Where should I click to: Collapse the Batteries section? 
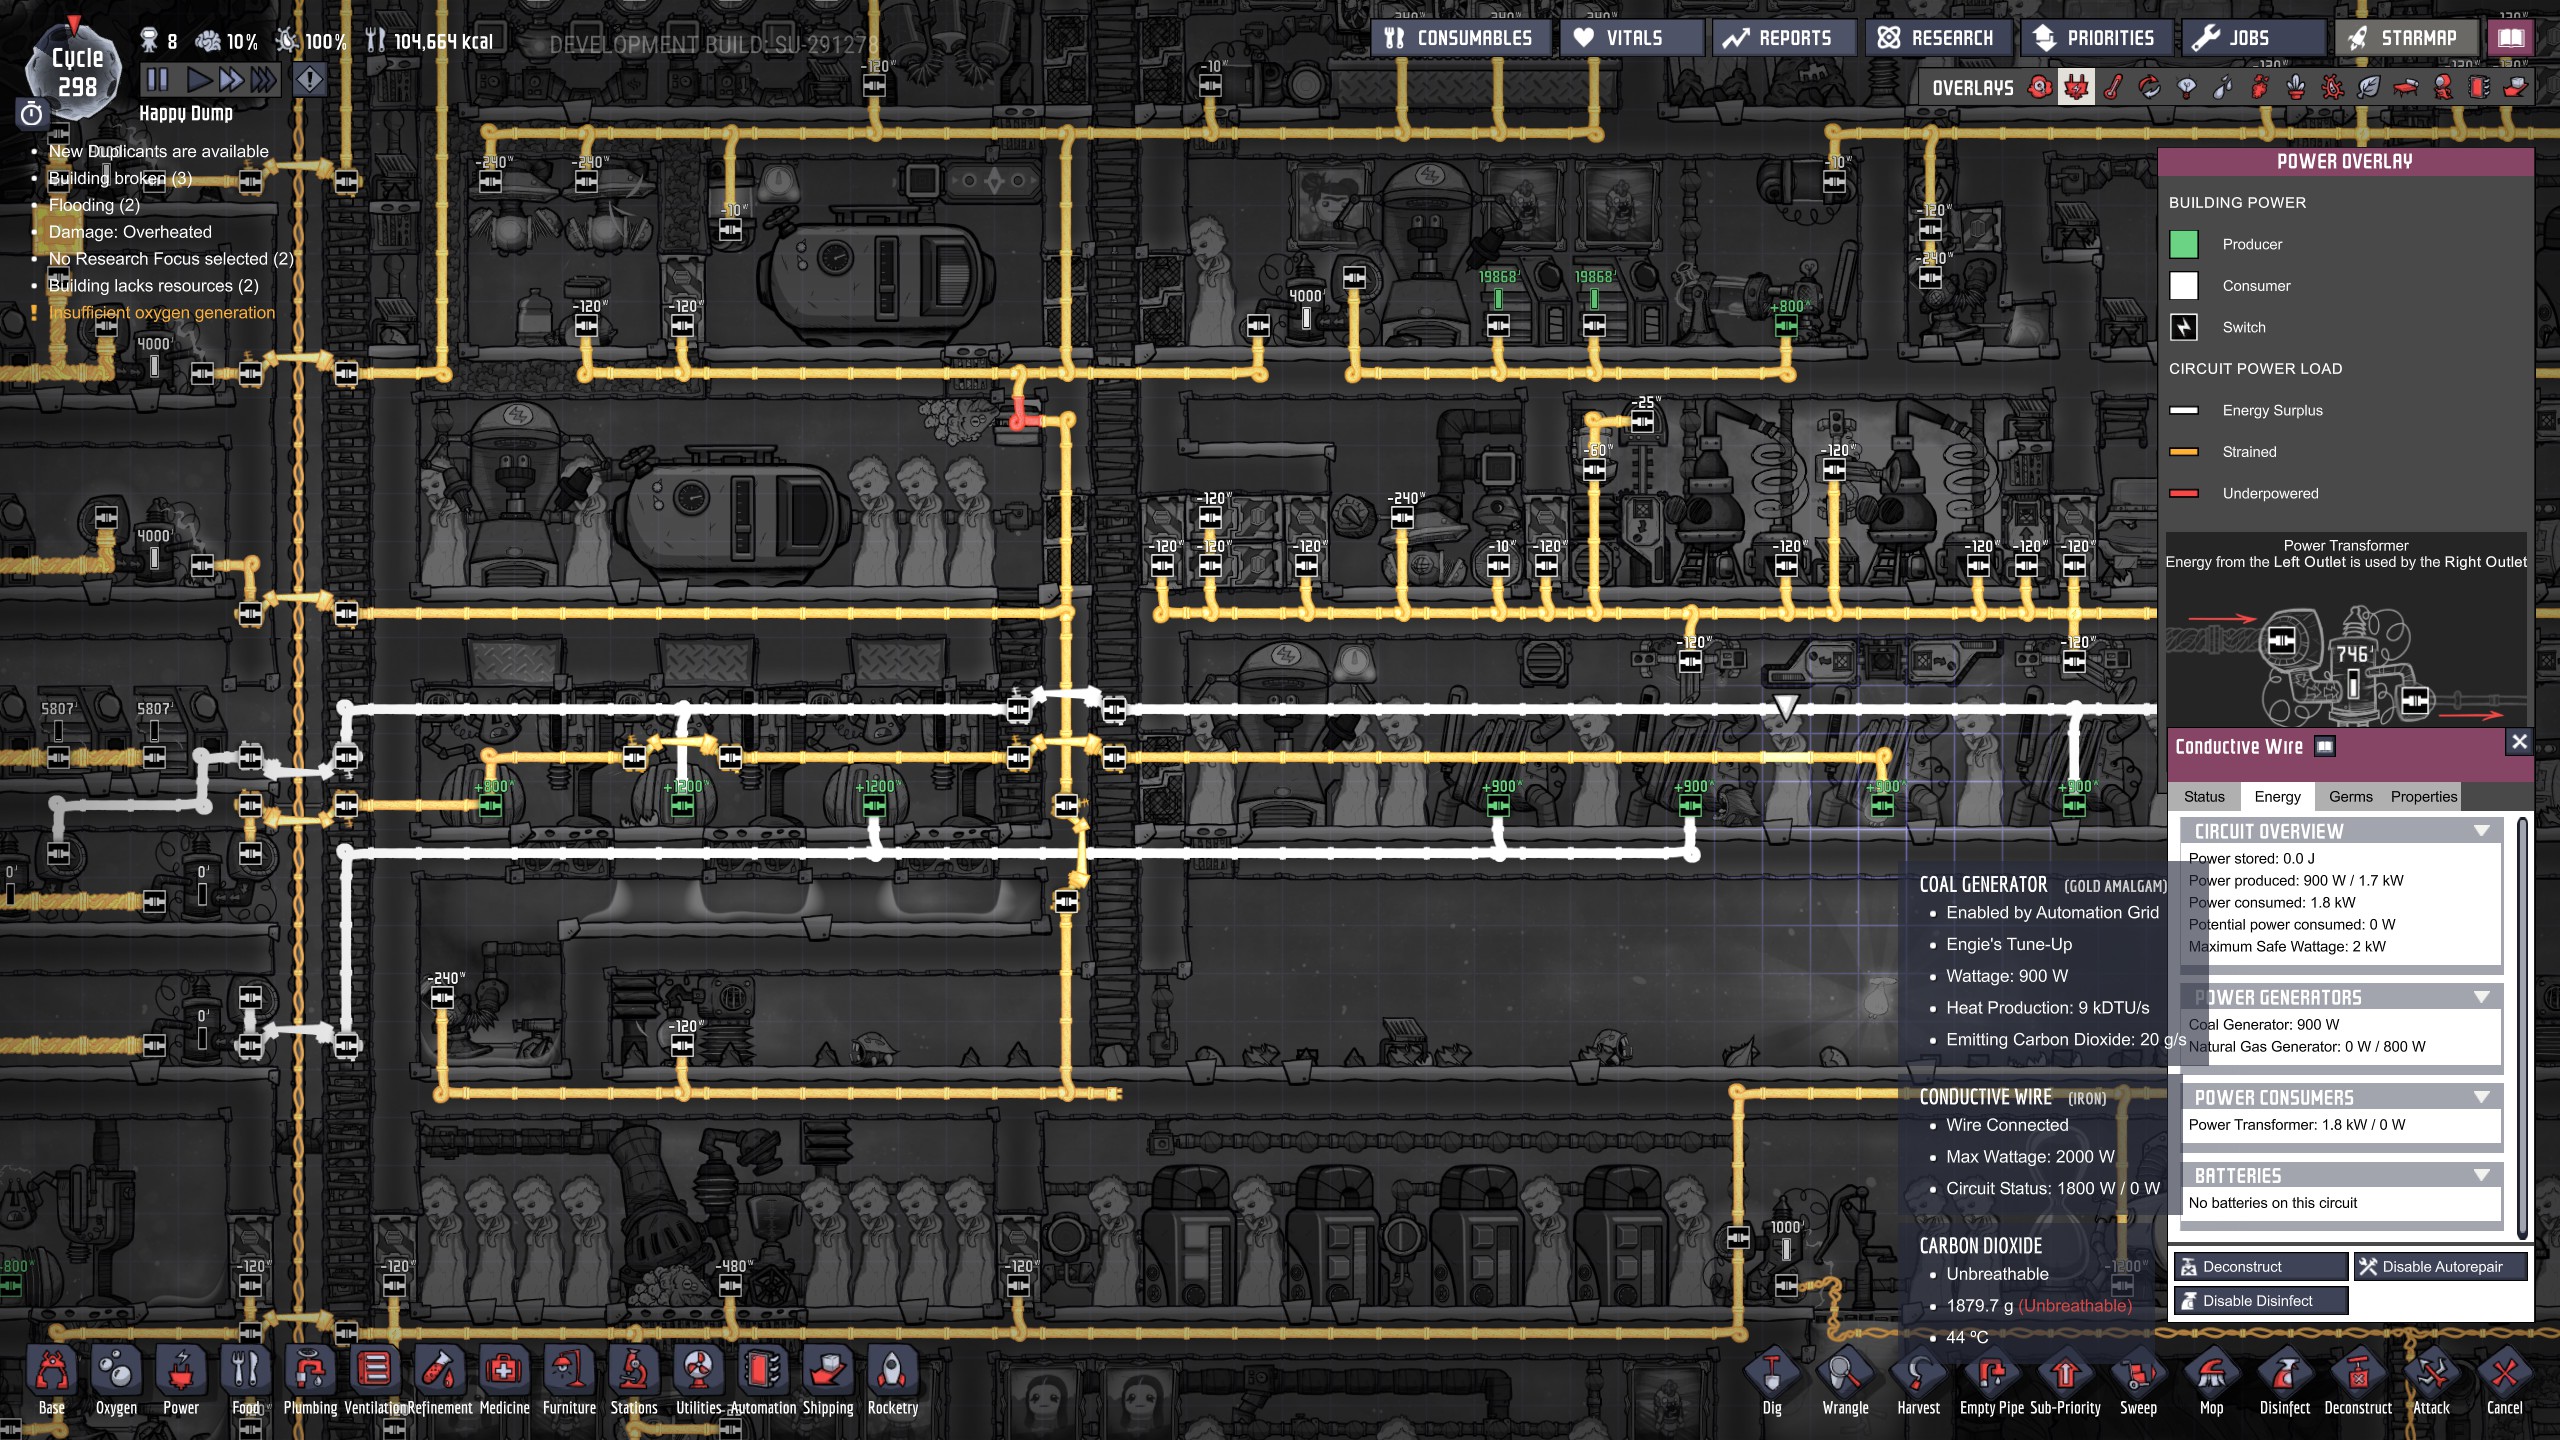pyautogui.click(x=2481, y=1175)
